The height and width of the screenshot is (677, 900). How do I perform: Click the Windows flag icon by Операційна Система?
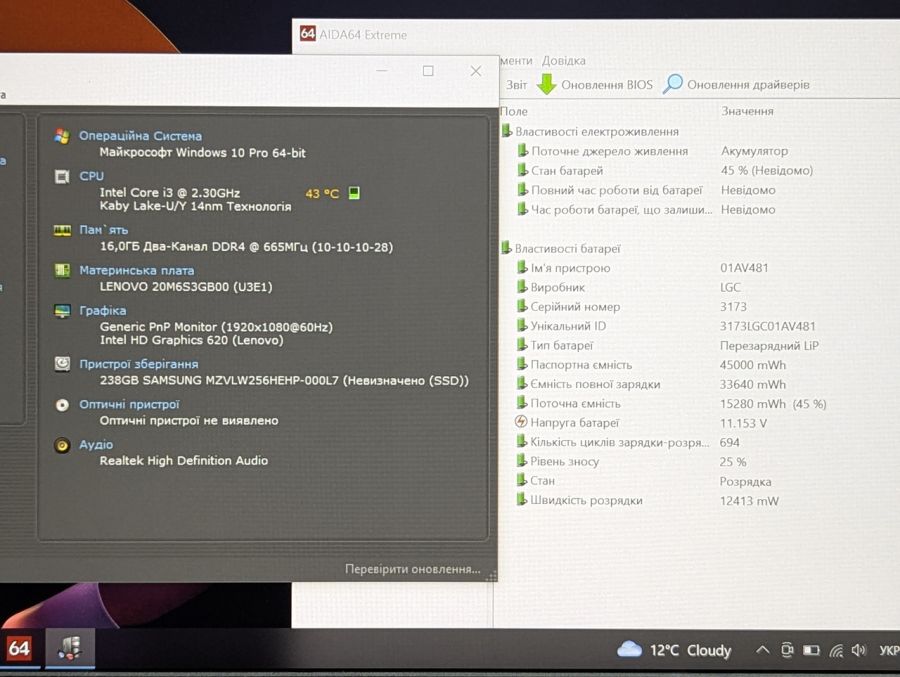pos(62,136)
